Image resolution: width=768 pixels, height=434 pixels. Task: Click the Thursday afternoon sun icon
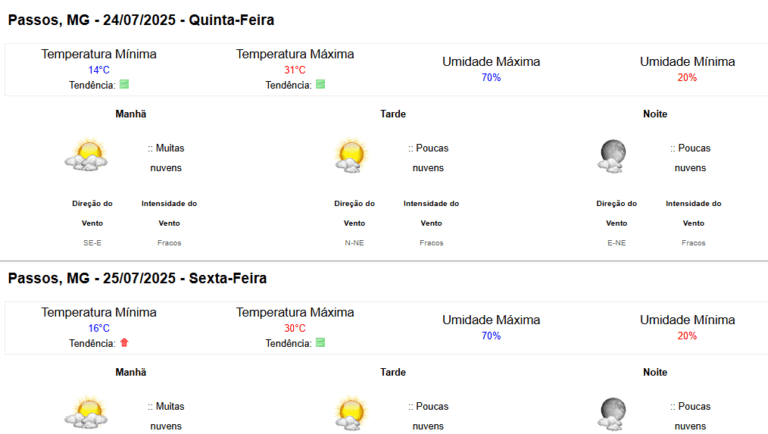(351, 155)
